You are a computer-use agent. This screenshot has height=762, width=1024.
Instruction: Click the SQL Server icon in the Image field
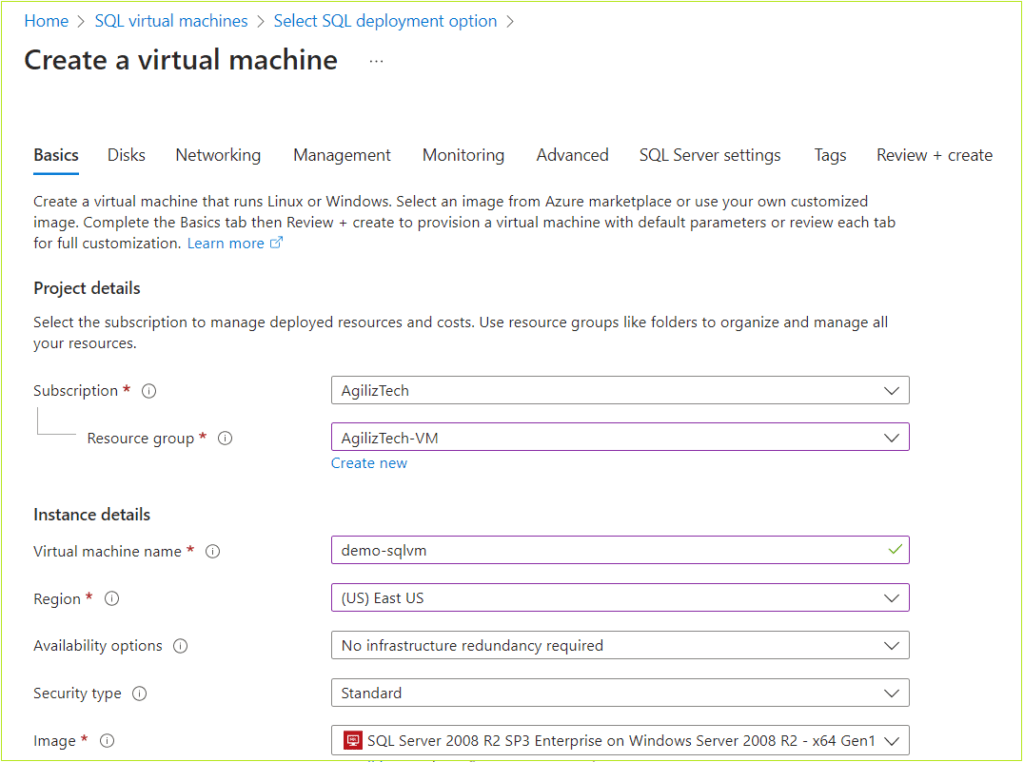tap(351, 740)
